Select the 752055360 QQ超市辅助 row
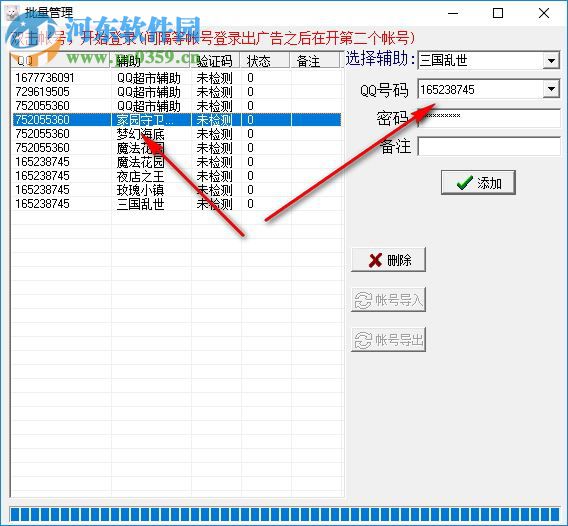The height and width of the screenshot is (526, 568). click(177, 106)
